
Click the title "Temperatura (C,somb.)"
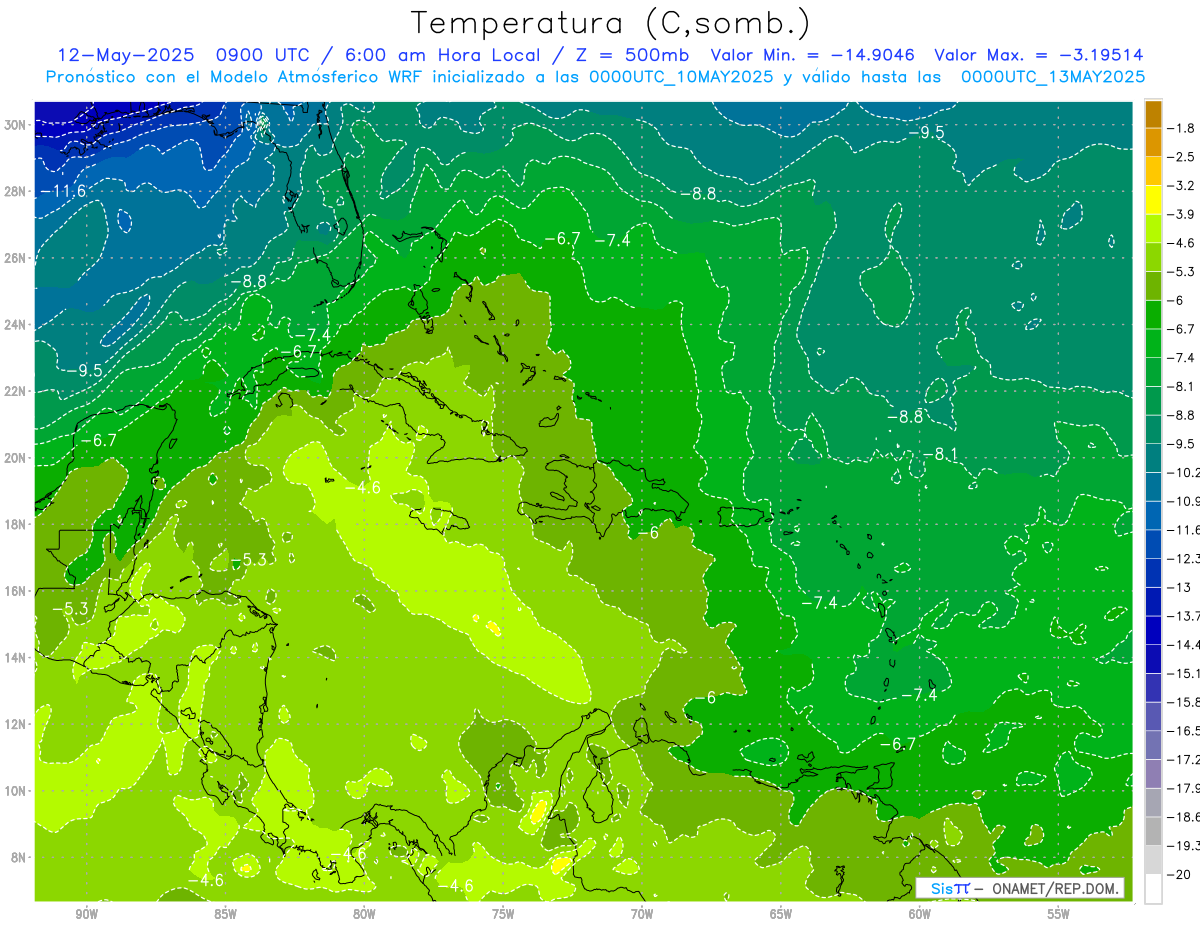pos(610,23)
